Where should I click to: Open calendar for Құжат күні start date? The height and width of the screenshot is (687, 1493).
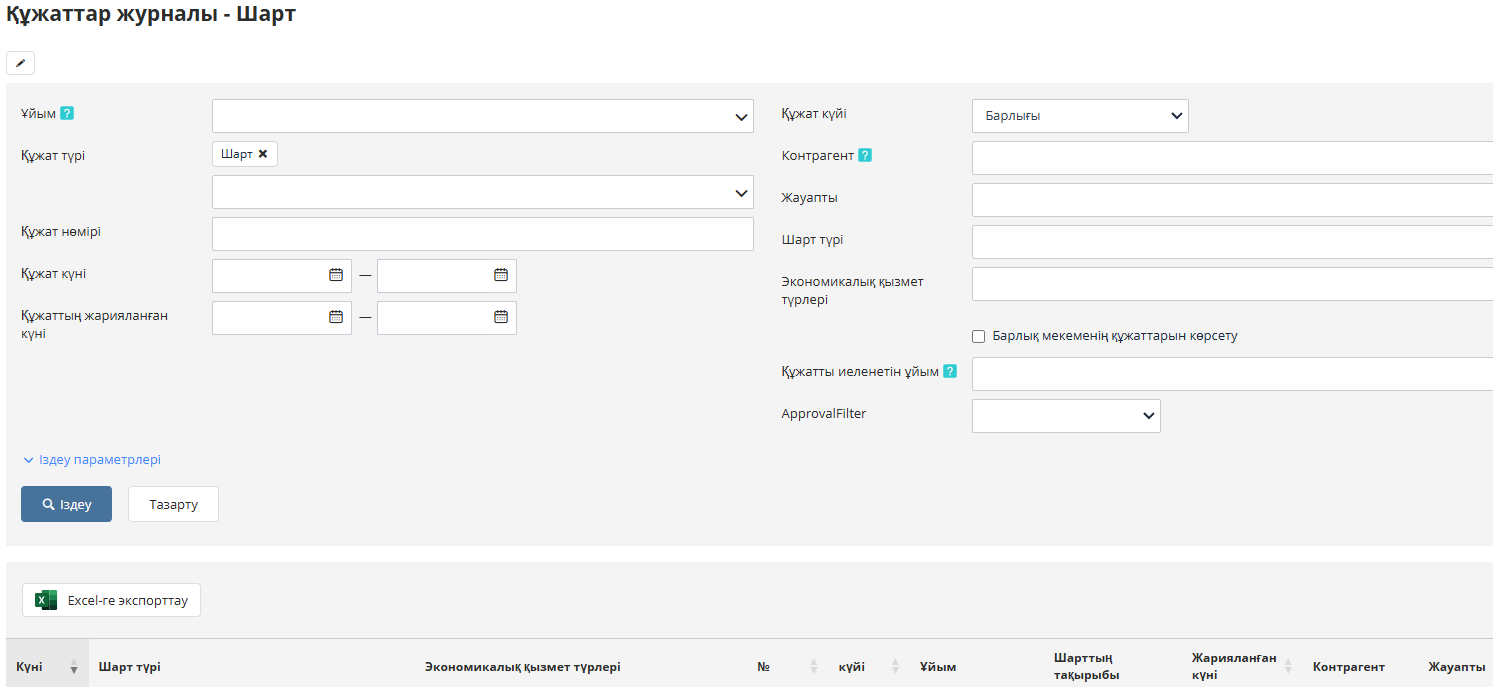pyautogui.click(x=336, y=275)
